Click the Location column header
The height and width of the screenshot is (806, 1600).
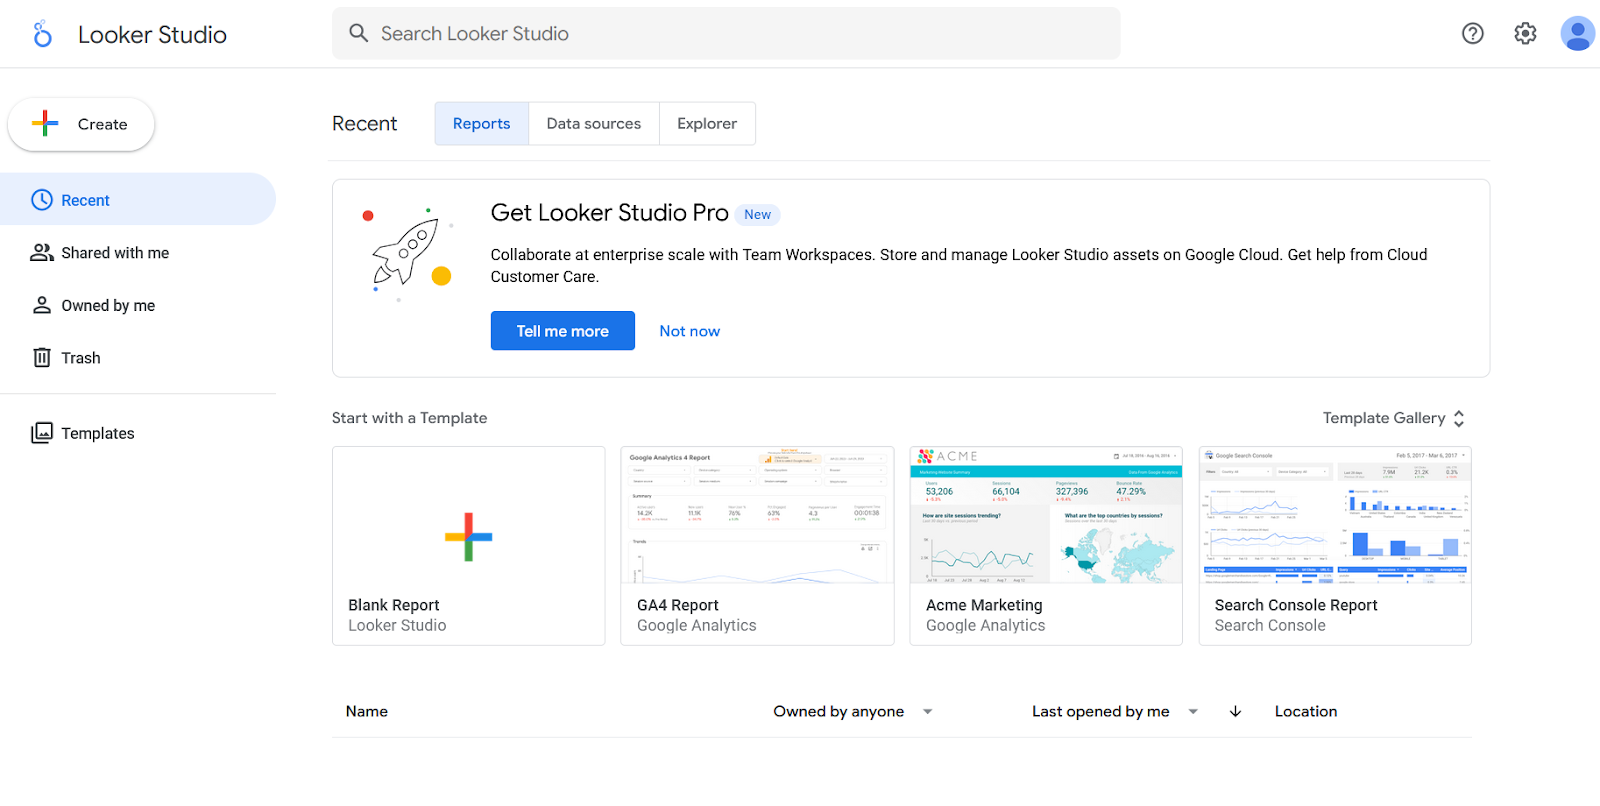[1306, 711]
